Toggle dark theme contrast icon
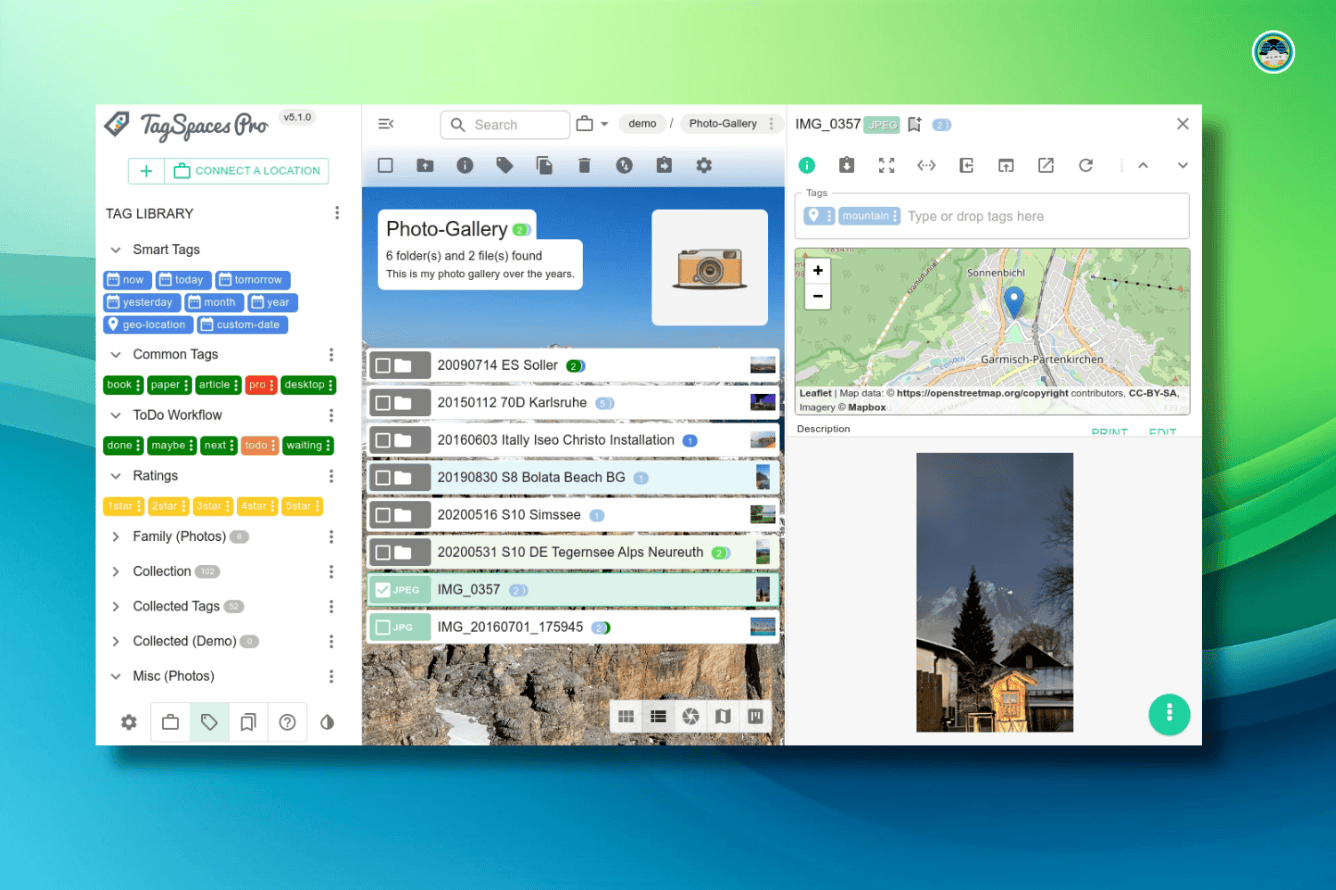 point(327,722)
